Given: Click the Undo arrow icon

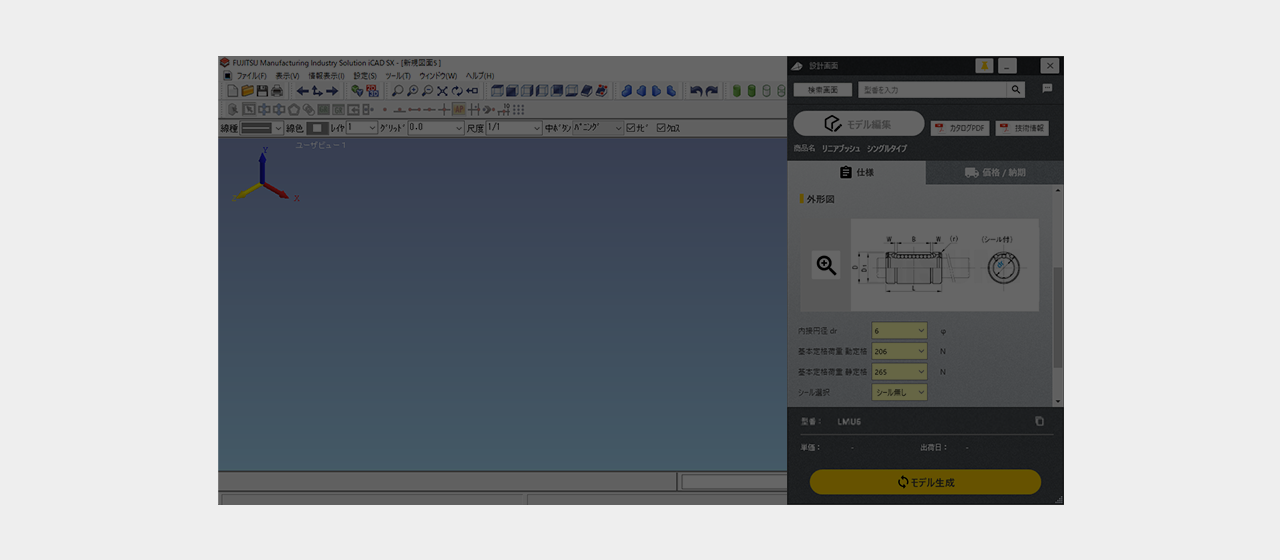Looking at the screenshot, I should [696, 91].
